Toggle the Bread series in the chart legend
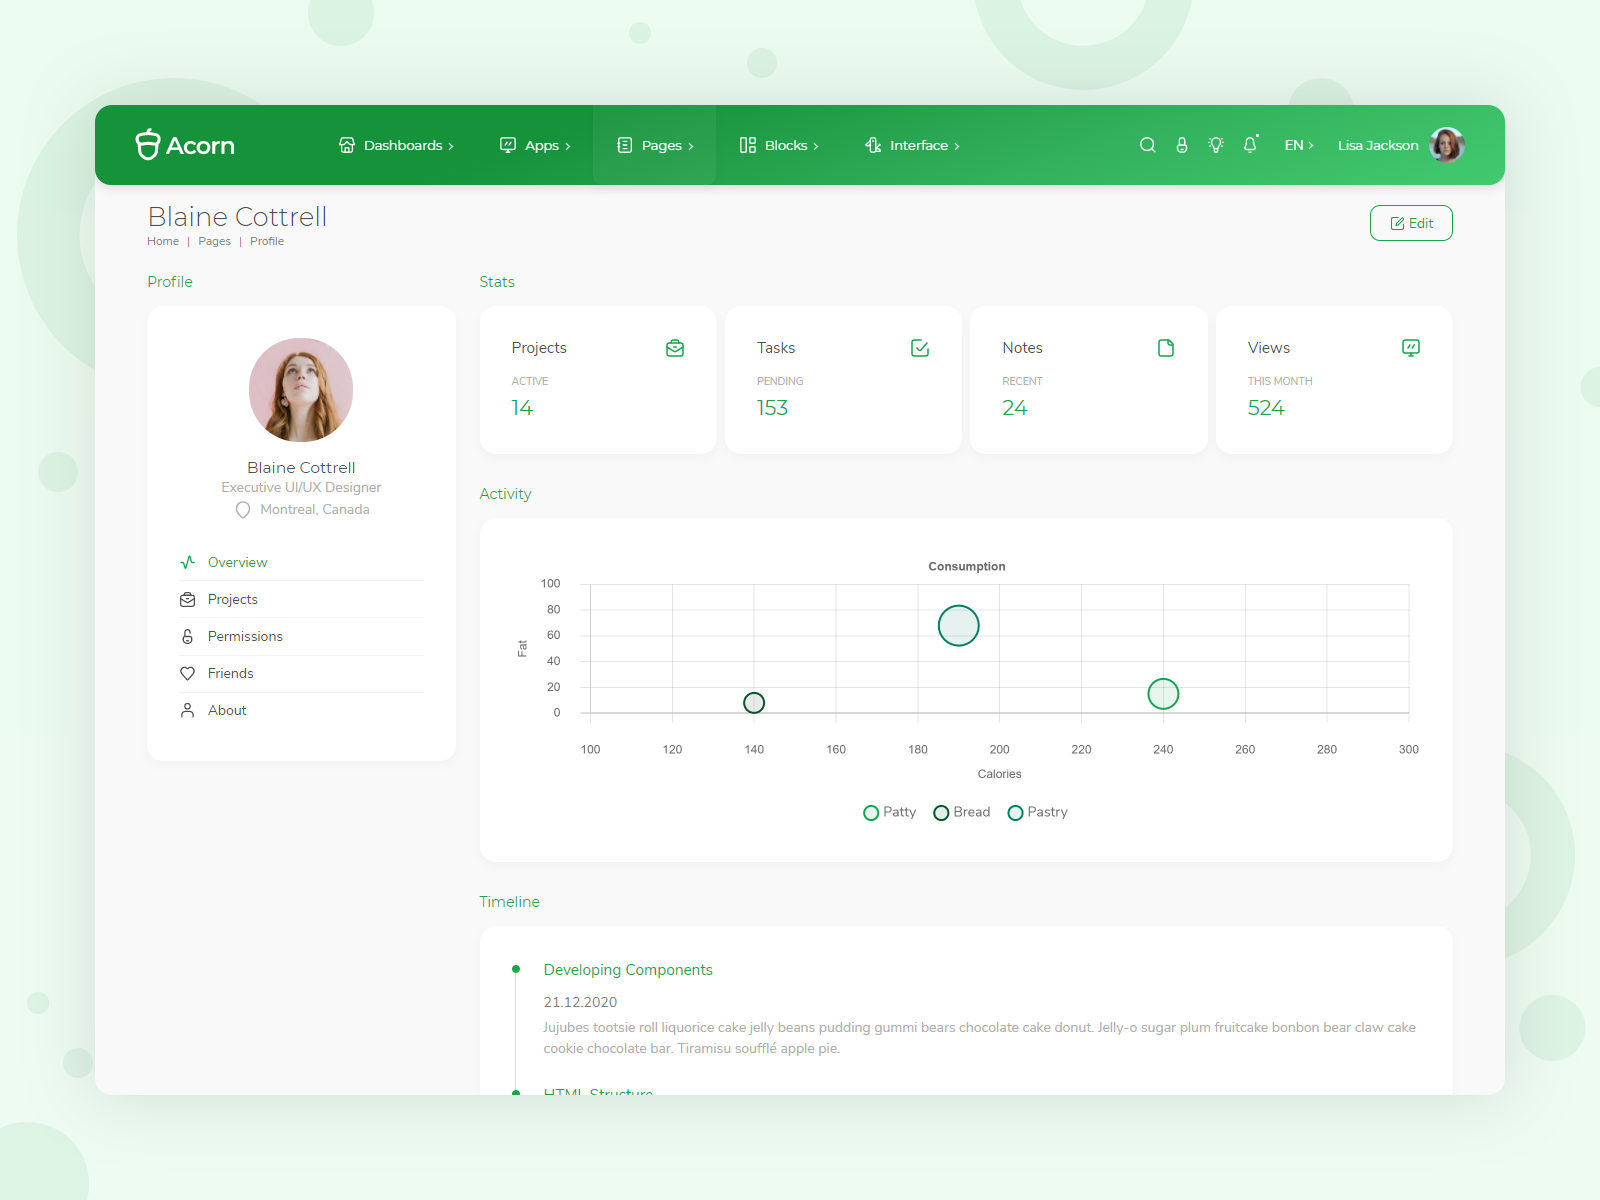 [960, 812]
